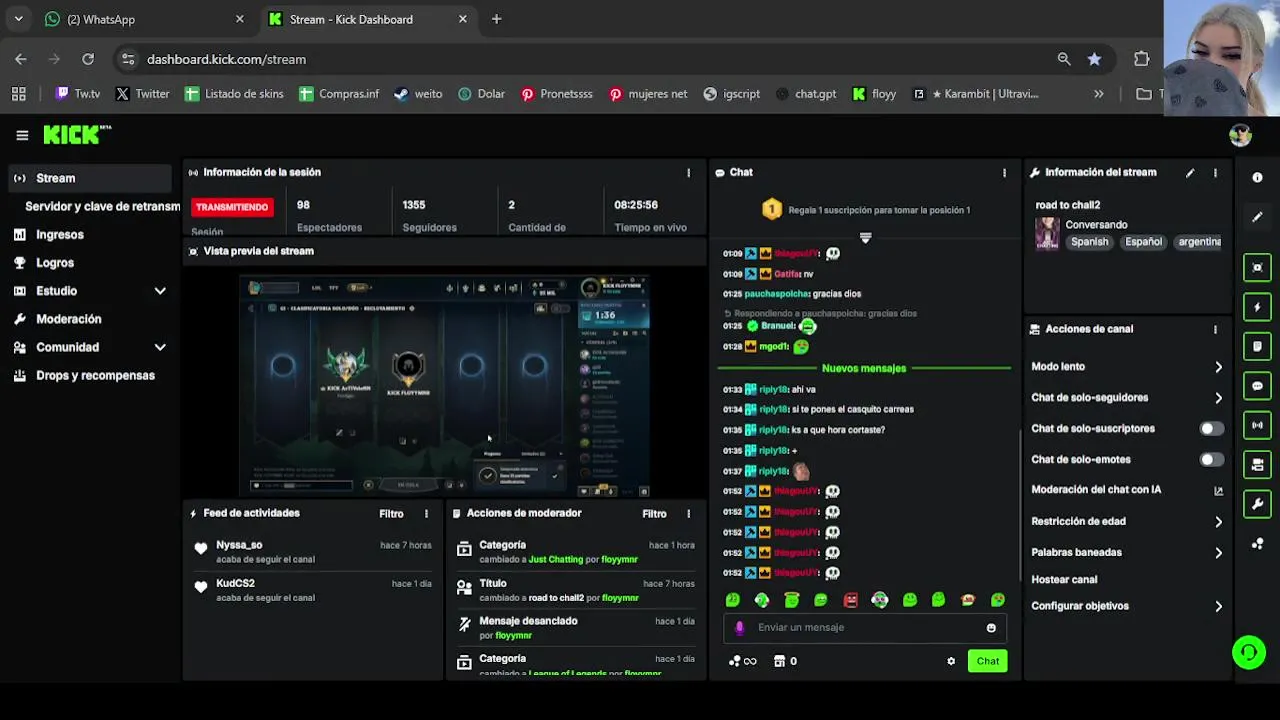This screenshot has height=720, width=1280.
Task: Enable Chat de solo-suscriptores toggle
Action: 1211,429
